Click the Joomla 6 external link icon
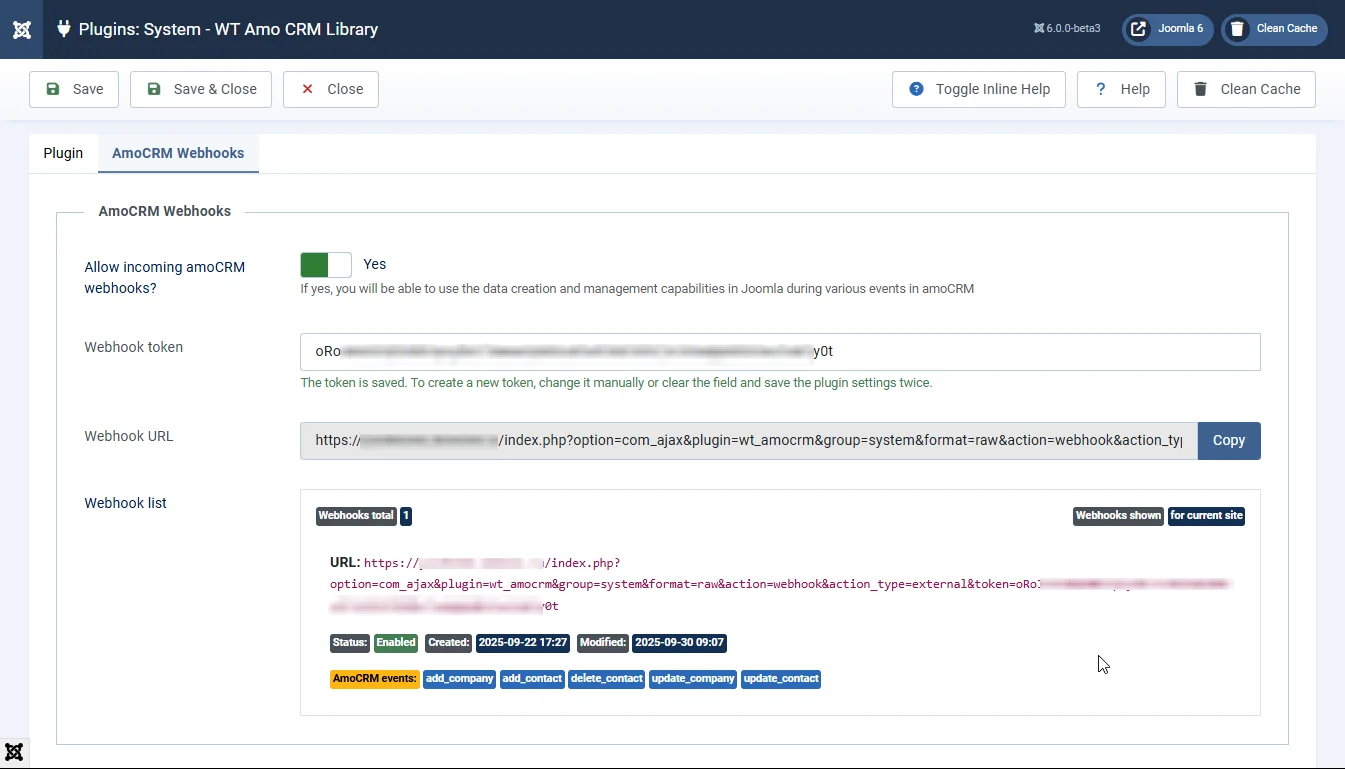This screenshot has width=1345, height=769. coord(1138,29)
